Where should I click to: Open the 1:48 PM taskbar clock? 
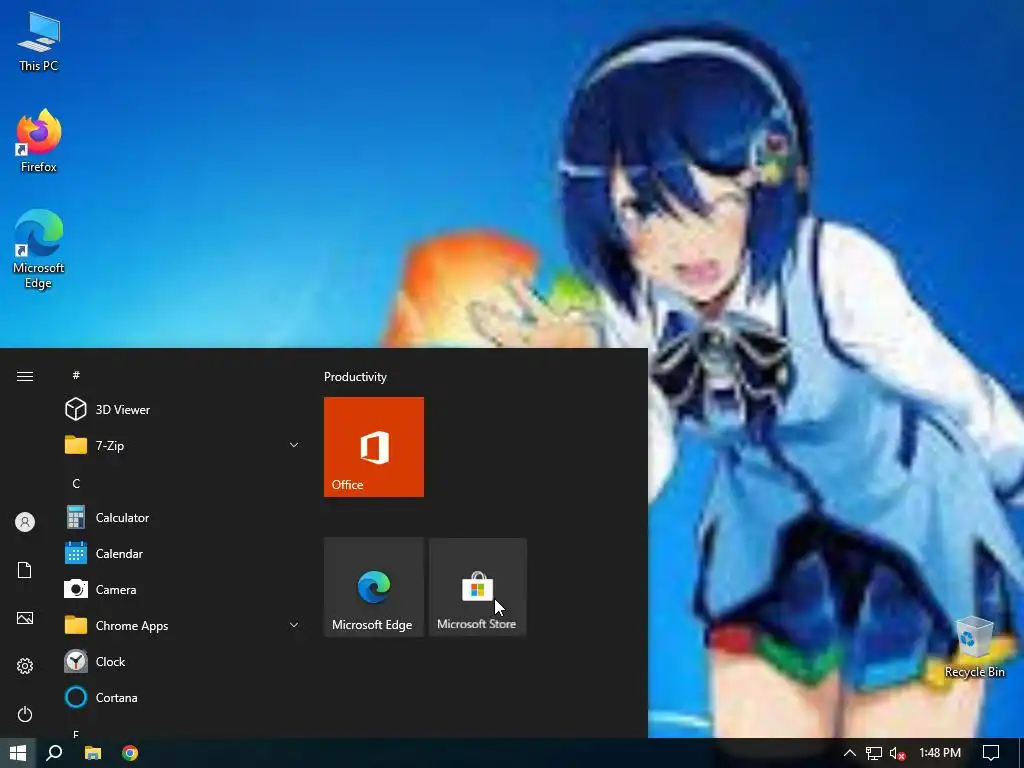click(940, 753)
